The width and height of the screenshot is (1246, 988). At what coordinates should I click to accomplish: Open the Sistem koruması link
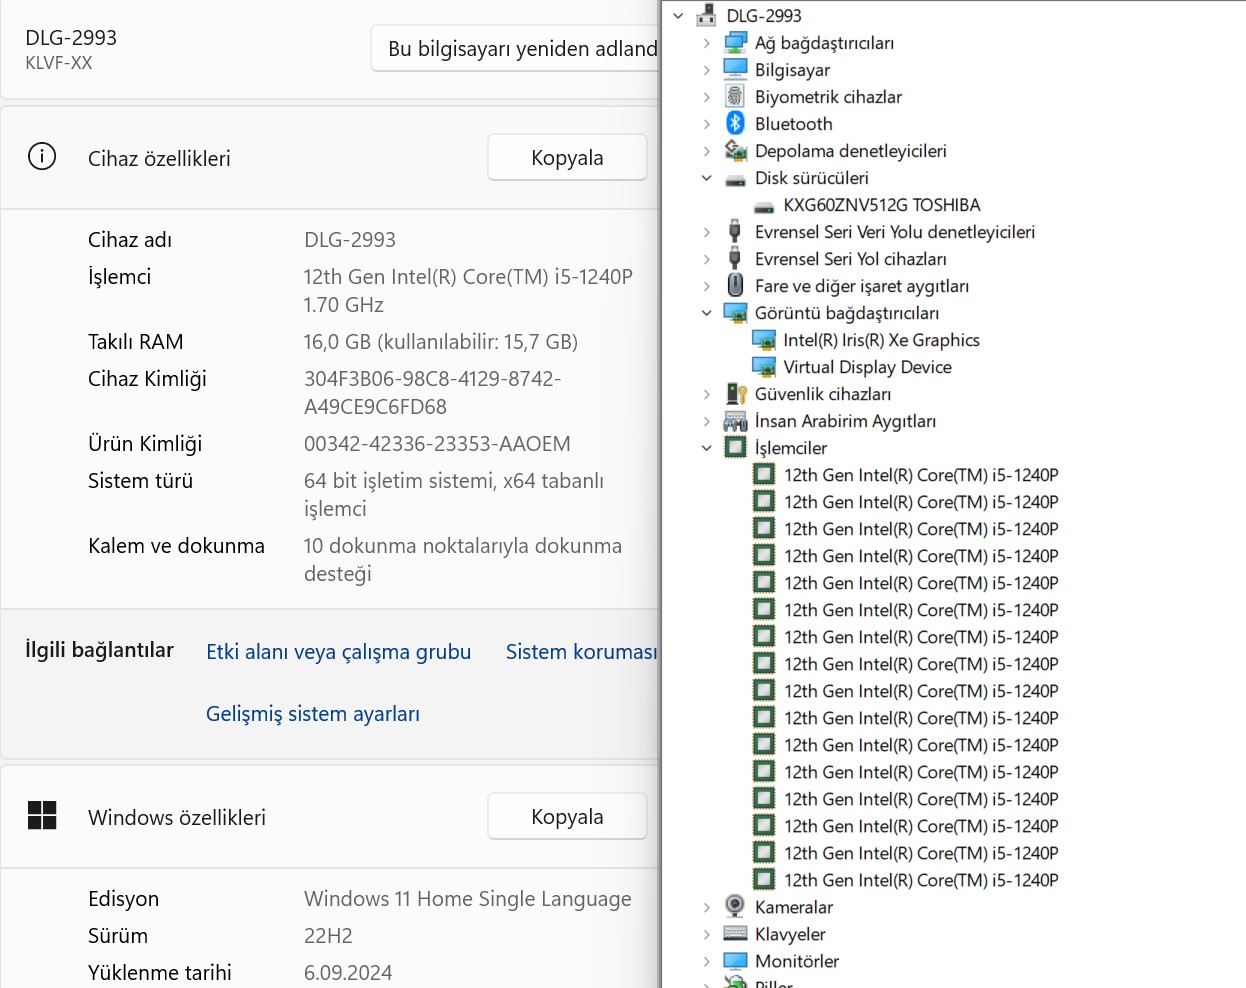[582, 652]
